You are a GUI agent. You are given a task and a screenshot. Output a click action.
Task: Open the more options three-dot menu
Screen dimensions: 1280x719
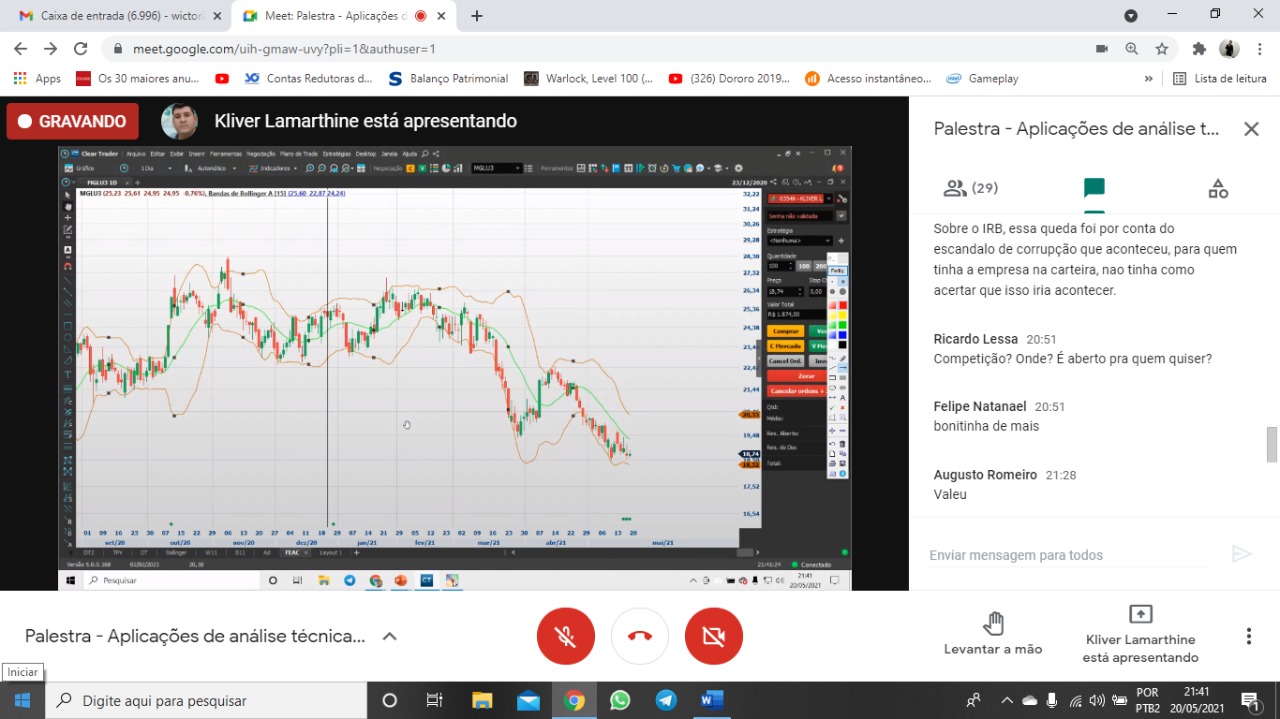[x=1249, y=636]
